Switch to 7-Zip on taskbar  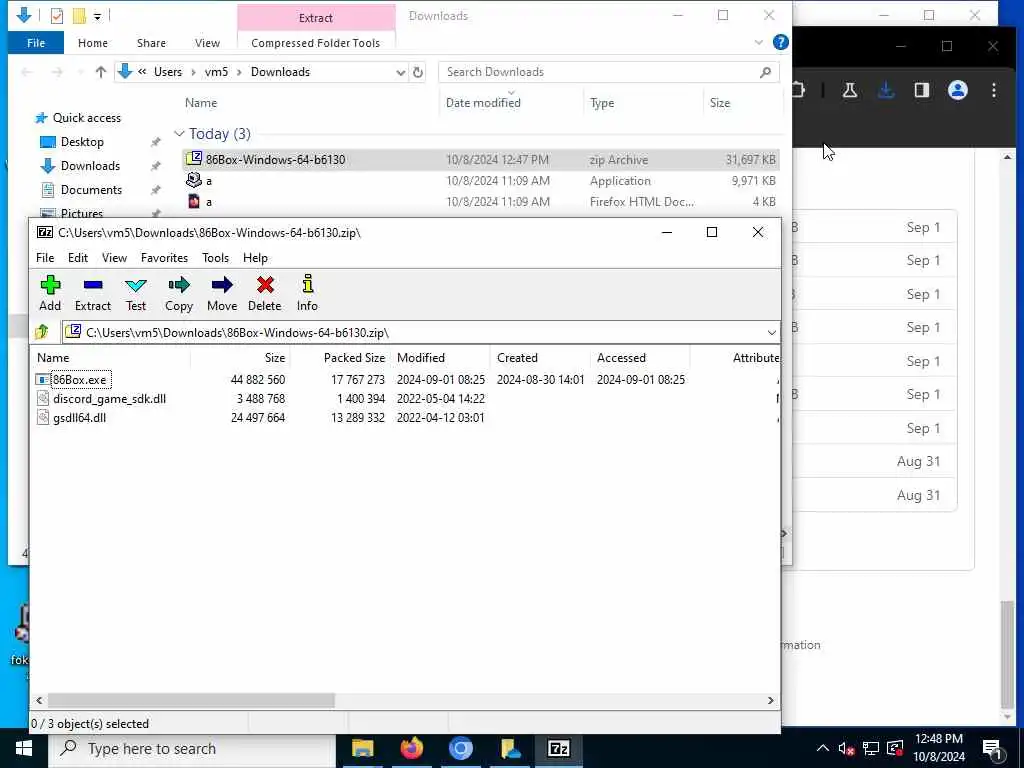point(558,748)
